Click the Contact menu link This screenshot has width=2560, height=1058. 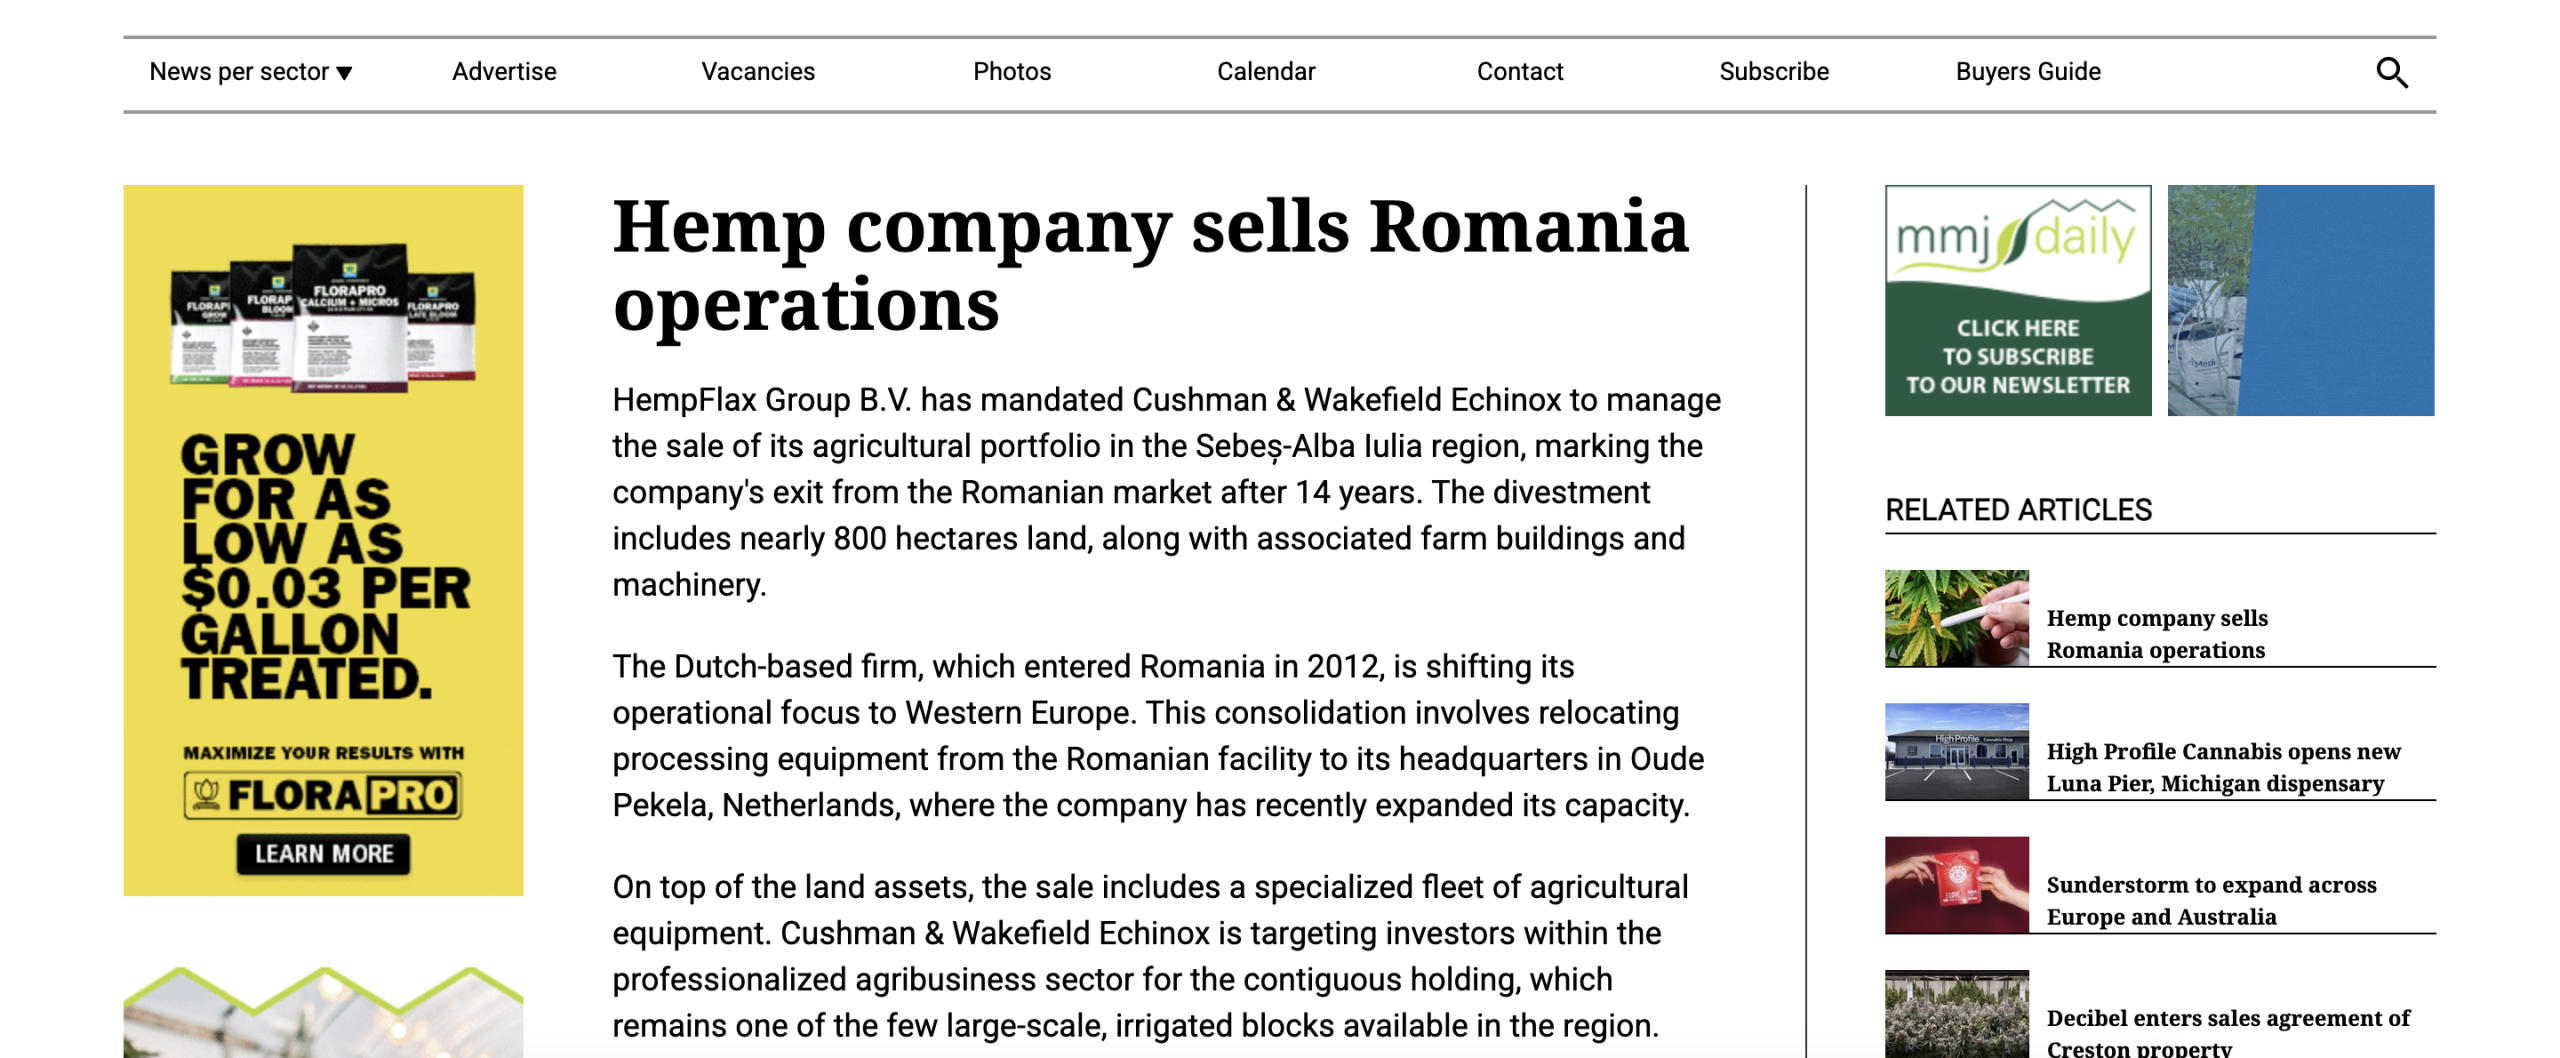[x=1519, y=72]
